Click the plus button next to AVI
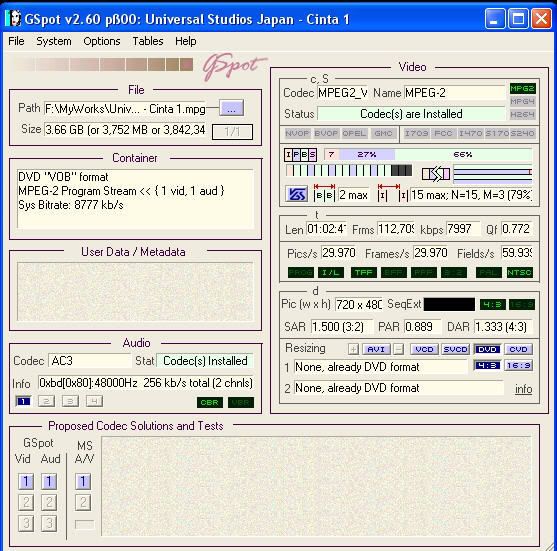The image size is (557, 551). click(x=353, y=349)
